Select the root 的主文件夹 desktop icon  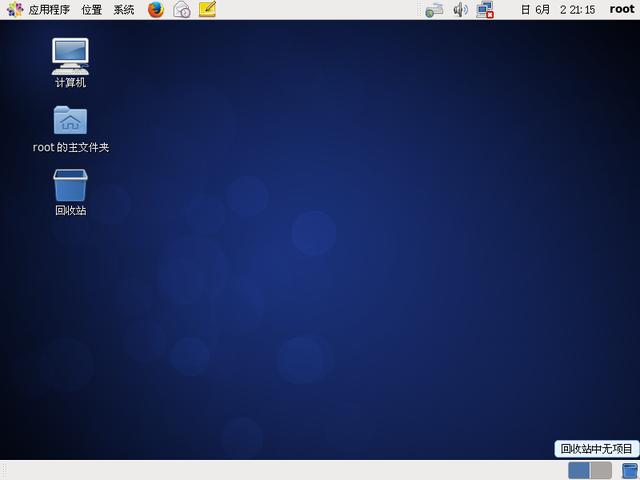click(71, 129)
